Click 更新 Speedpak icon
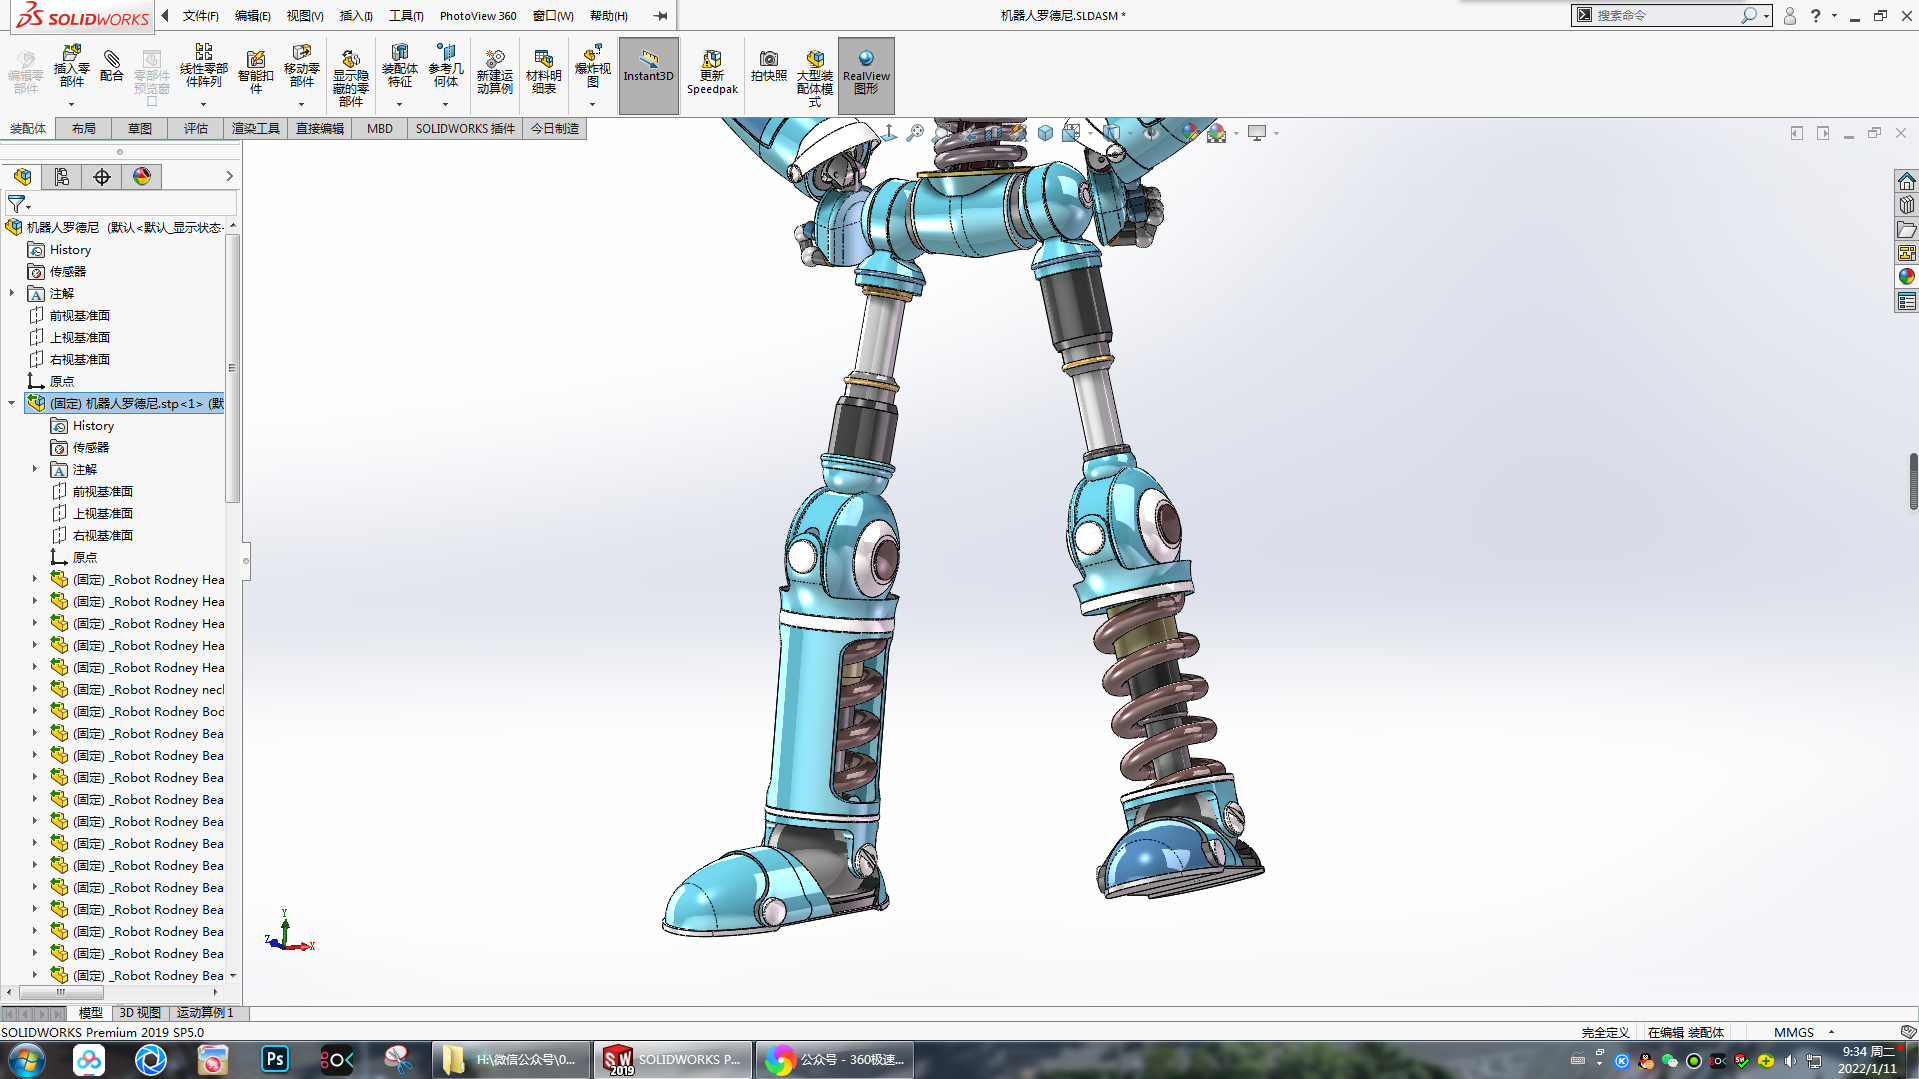Image resolution: width=1919 pixels, height=1079 pixels. [x=712, y=72]
